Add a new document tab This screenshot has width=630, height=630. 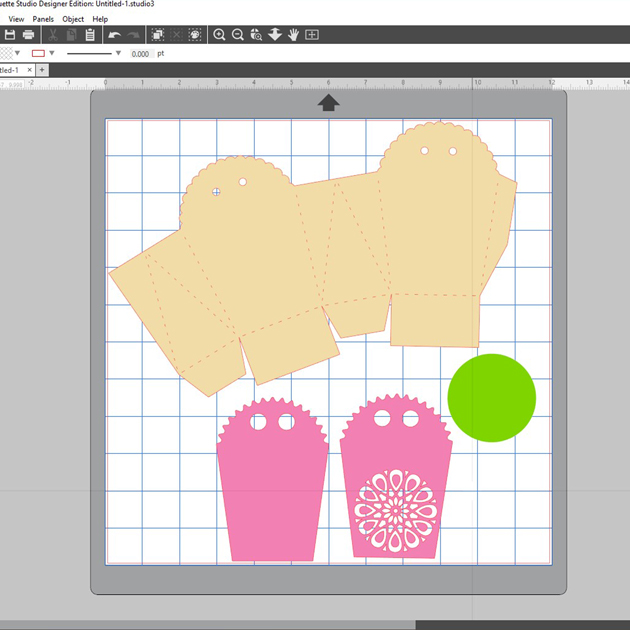[42, 70]
